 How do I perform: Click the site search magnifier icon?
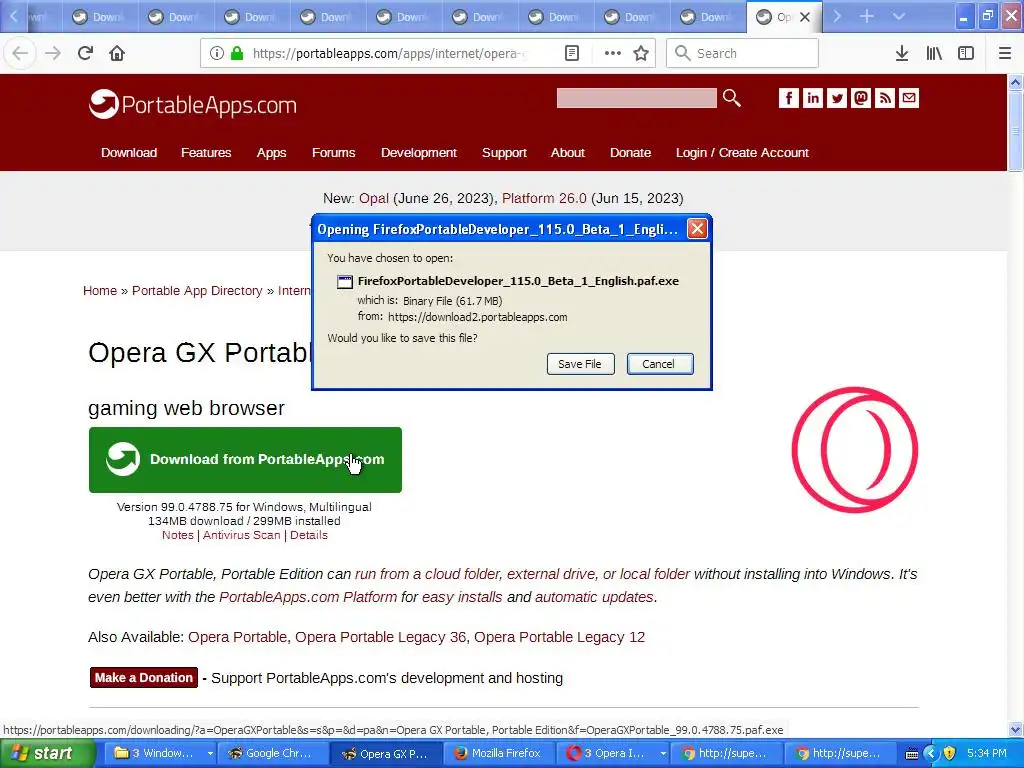click(x=732, y=98)
